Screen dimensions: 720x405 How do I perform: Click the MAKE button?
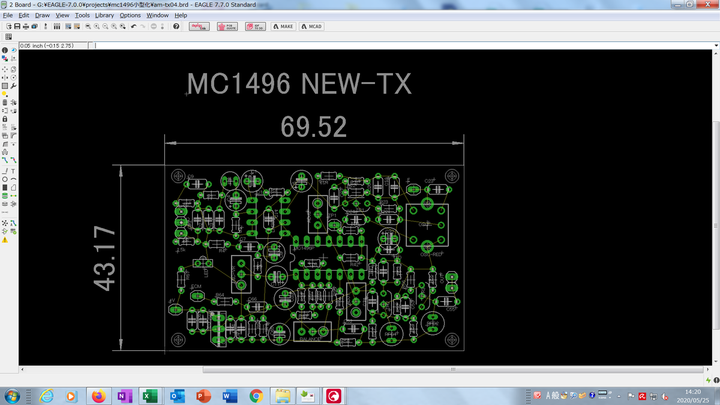coord(284,26)
